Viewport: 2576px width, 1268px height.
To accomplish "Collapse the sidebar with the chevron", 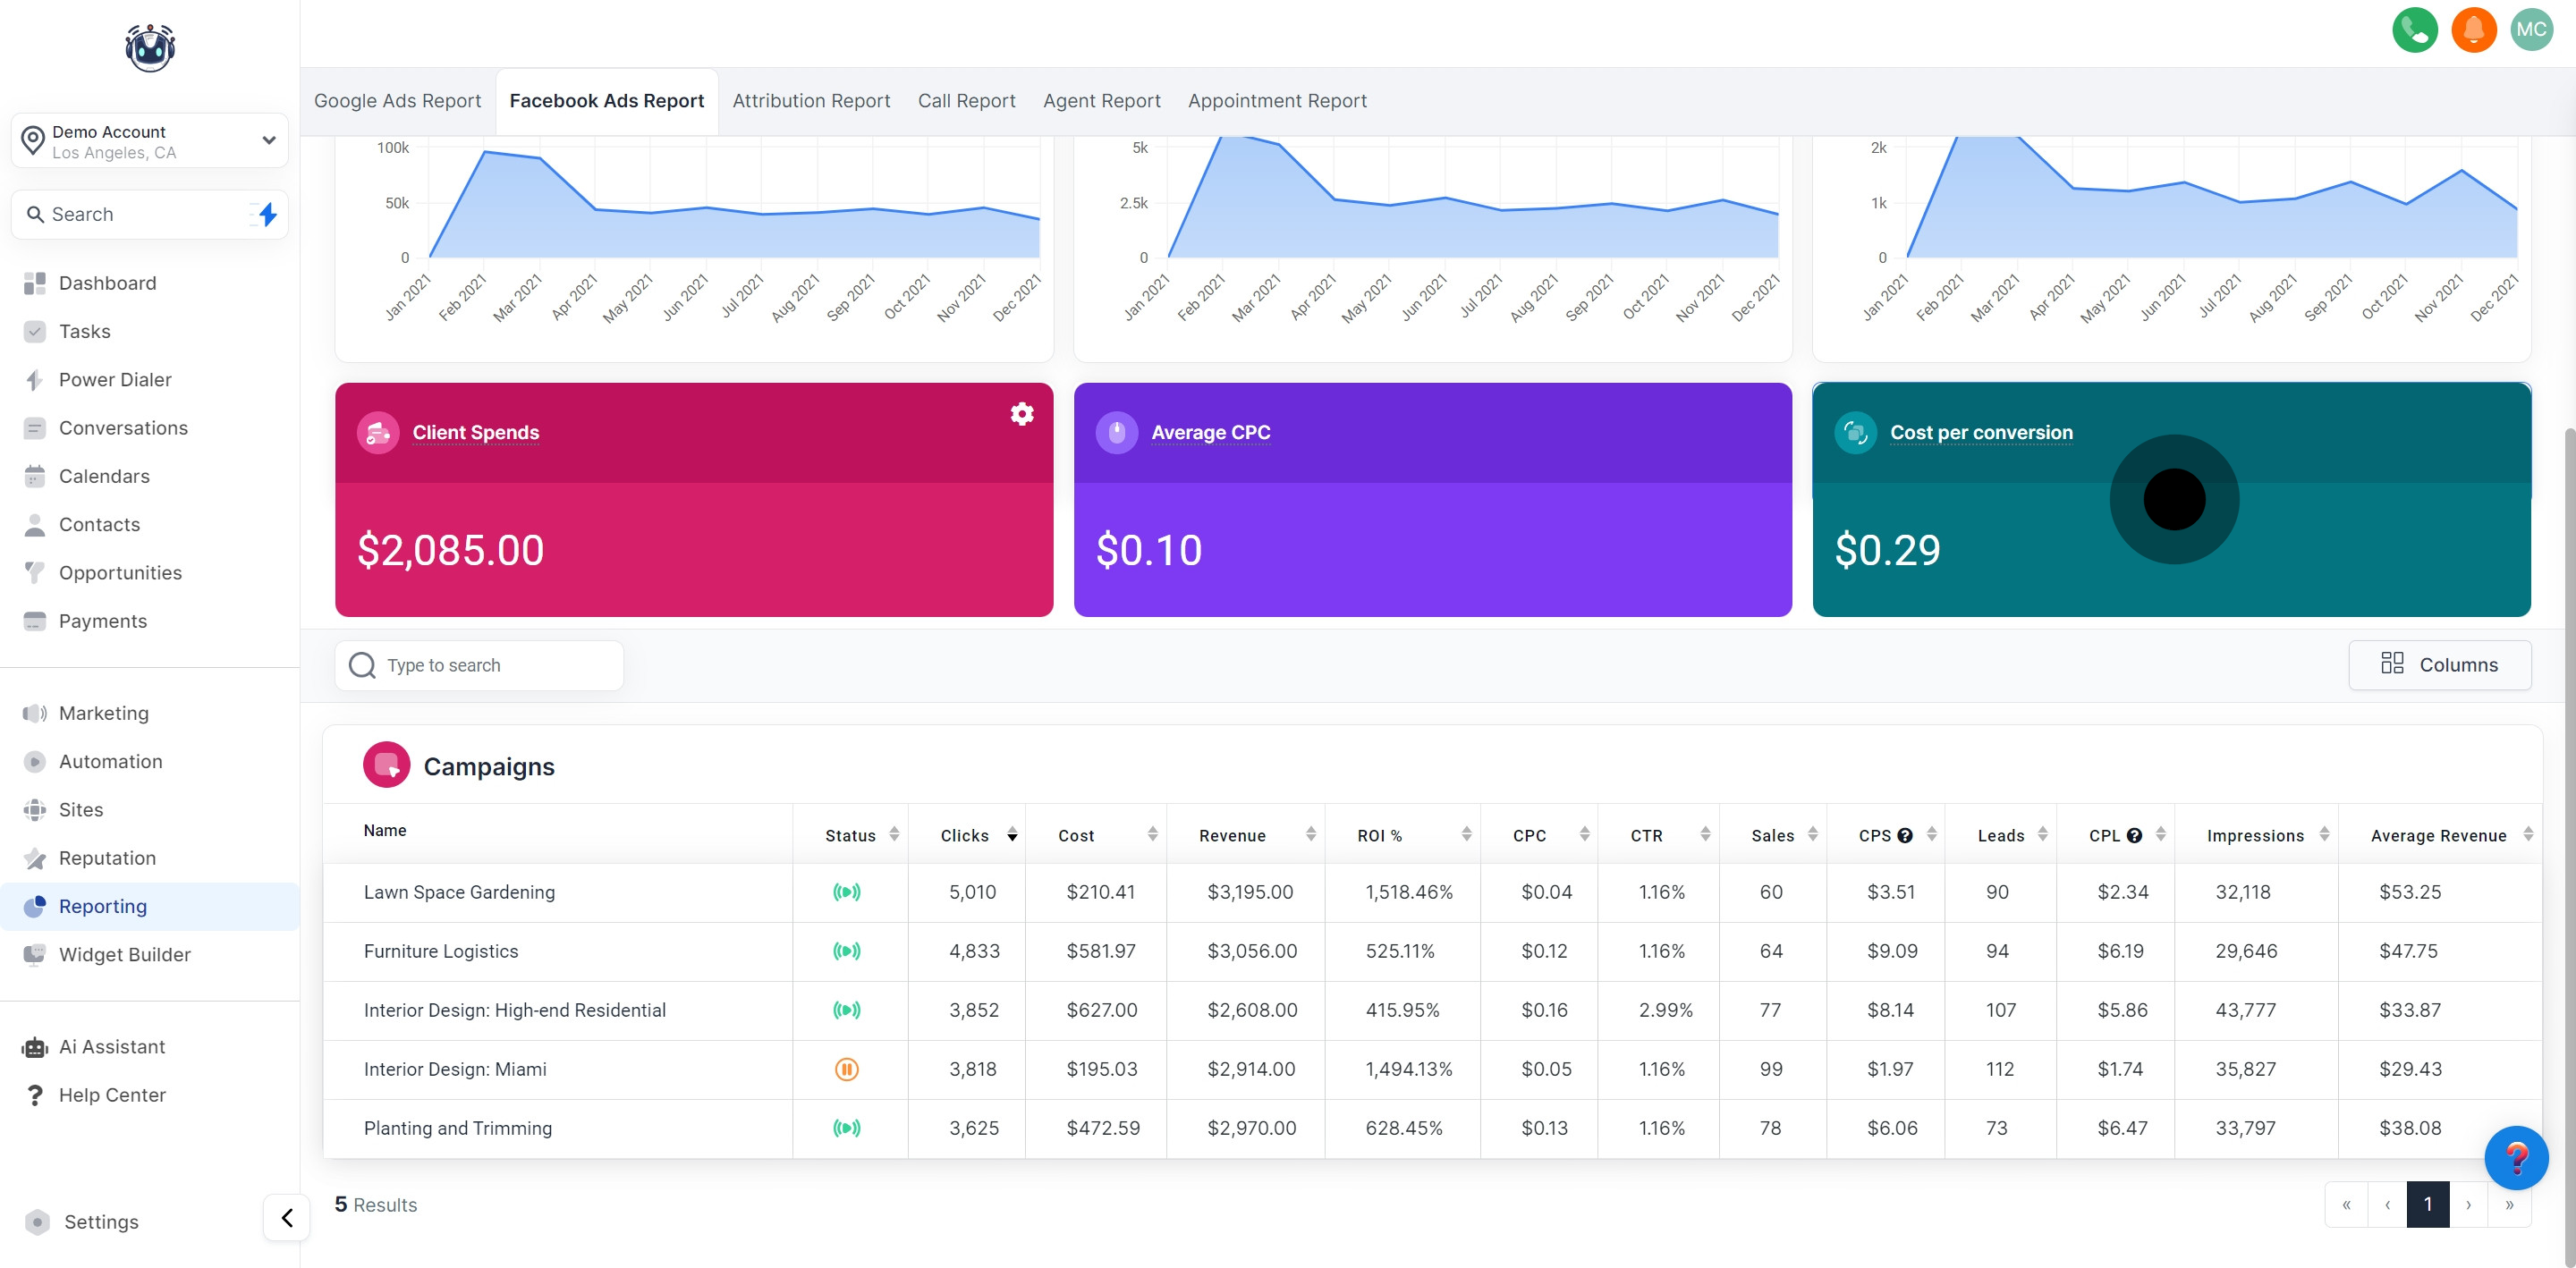I will [x=286, y=1218].
